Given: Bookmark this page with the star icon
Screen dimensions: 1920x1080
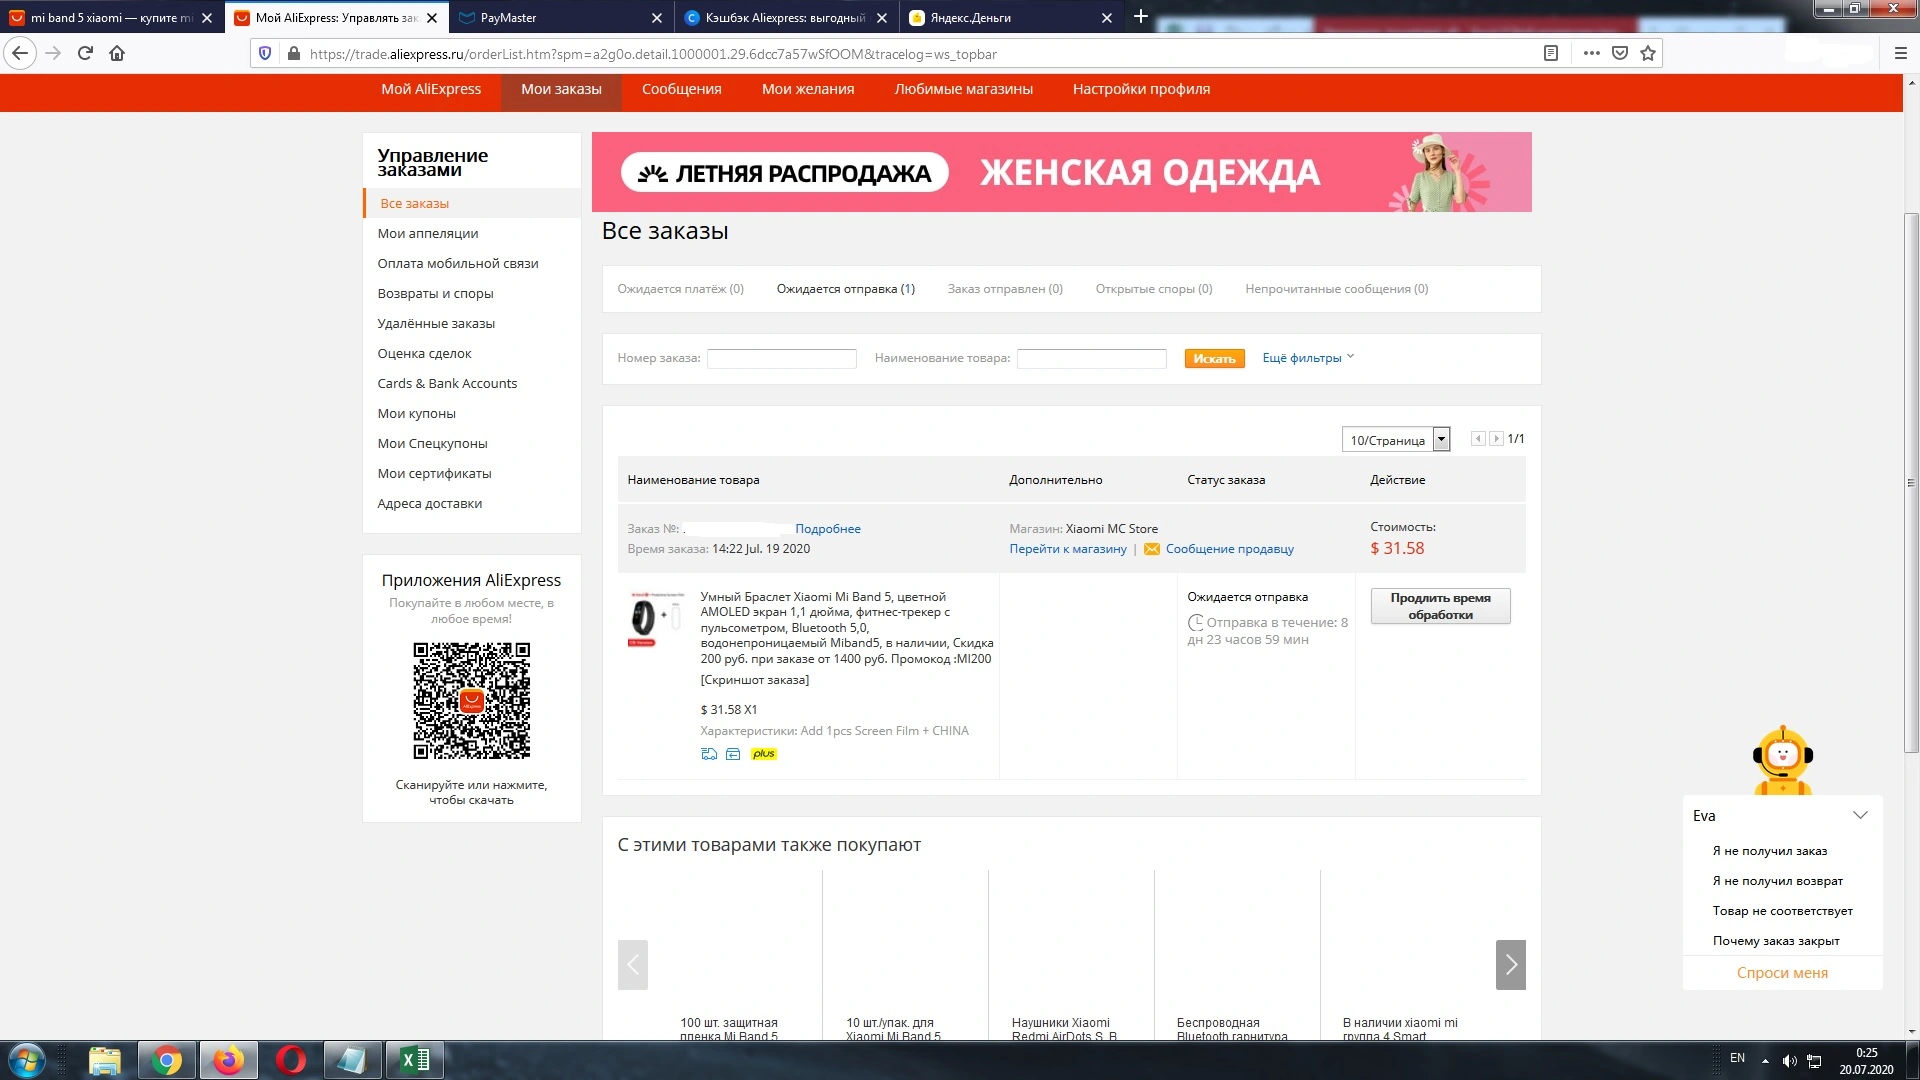Looking at the screenshot, I should click(1648, 54).
